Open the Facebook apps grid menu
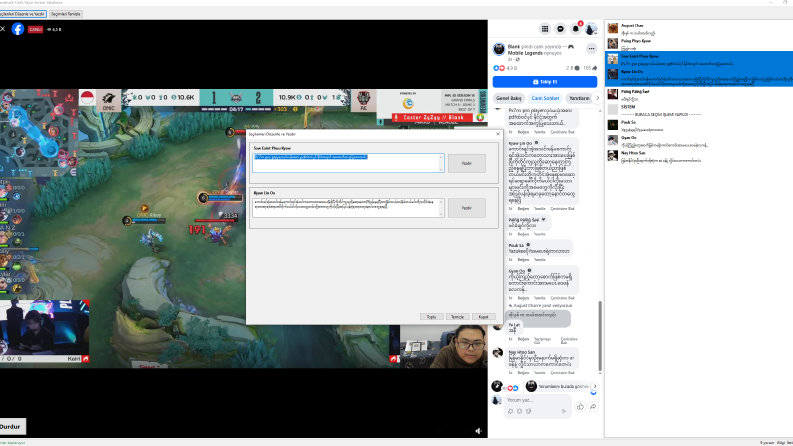 pyautogui.click(x=545, y=29)
